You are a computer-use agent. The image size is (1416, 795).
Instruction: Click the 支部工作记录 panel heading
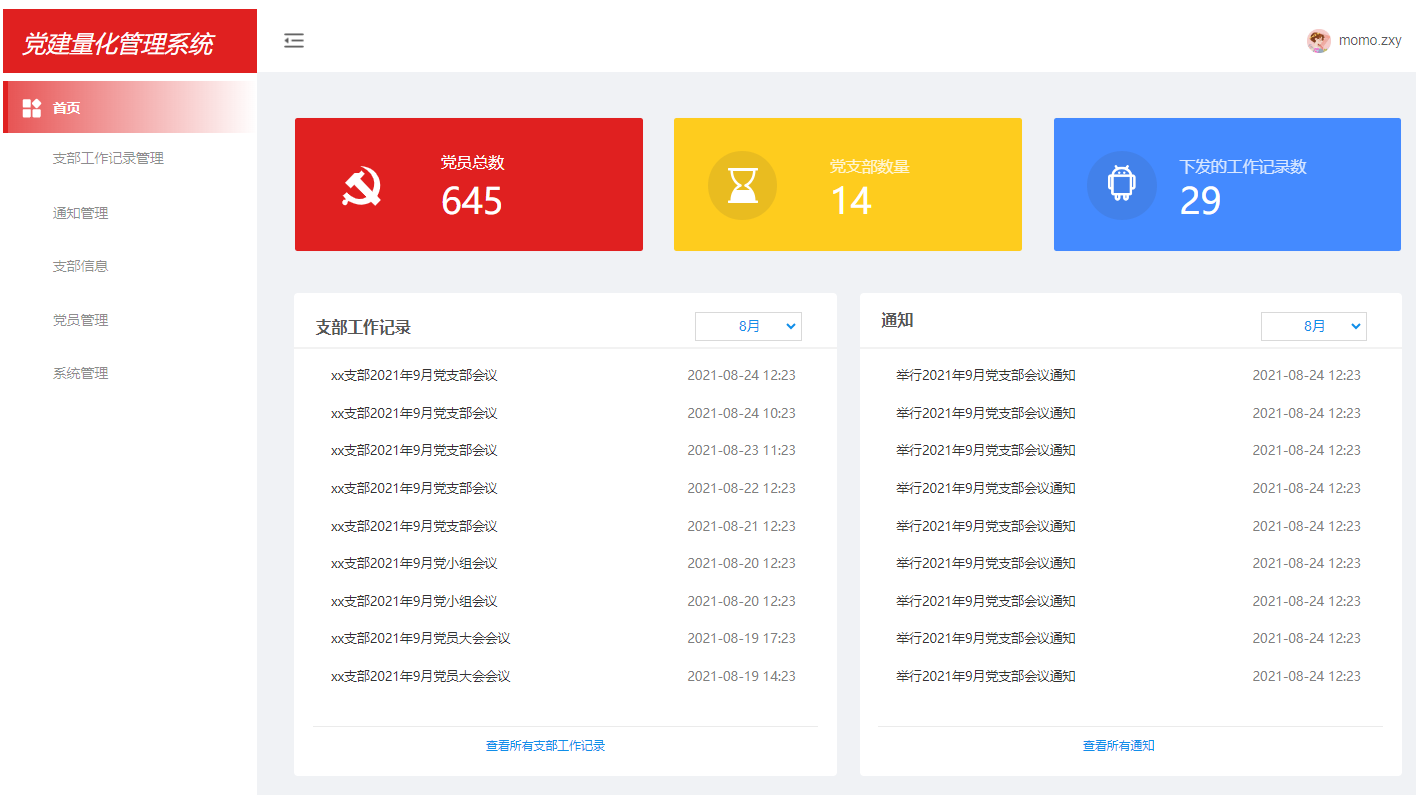click(363, 327)
